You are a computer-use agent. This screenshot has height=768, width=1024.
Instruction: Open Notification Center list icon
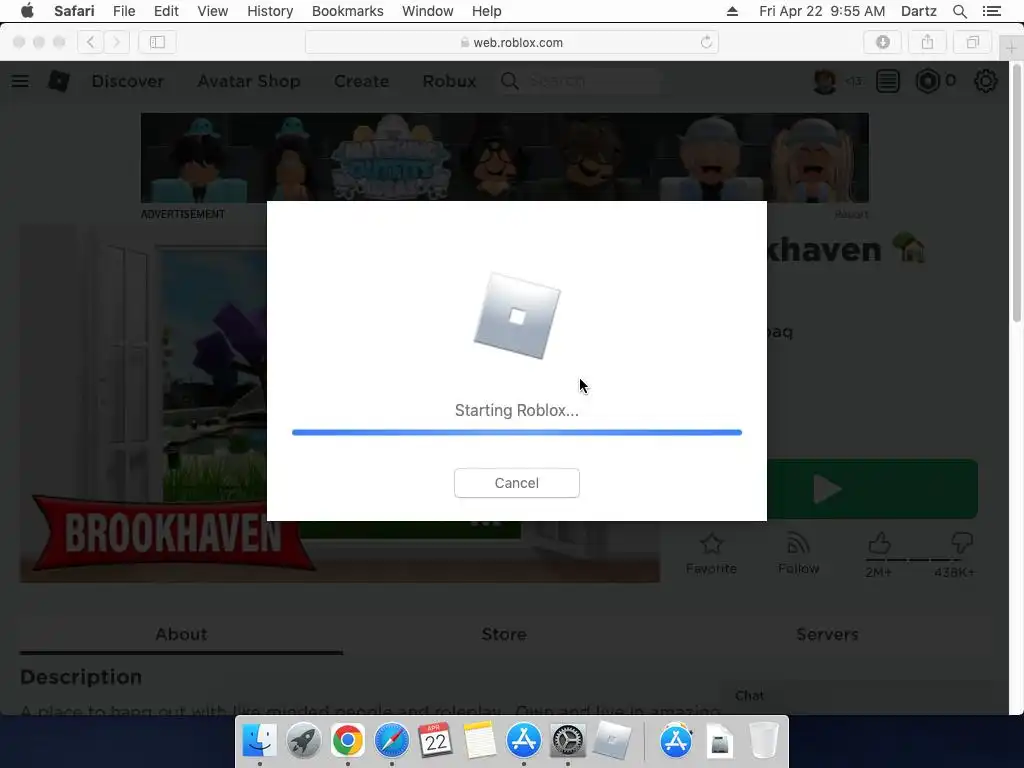tap(991, 11)
